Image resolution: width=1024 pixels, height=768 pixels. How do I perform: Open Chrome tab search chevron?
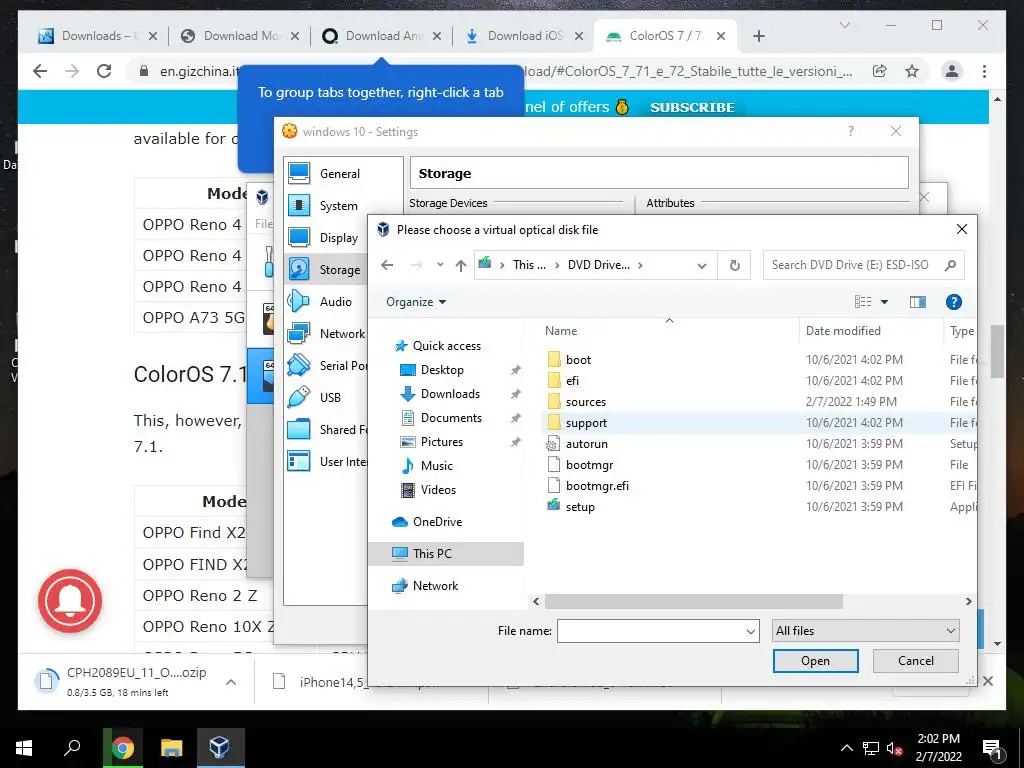pos(844,25)
